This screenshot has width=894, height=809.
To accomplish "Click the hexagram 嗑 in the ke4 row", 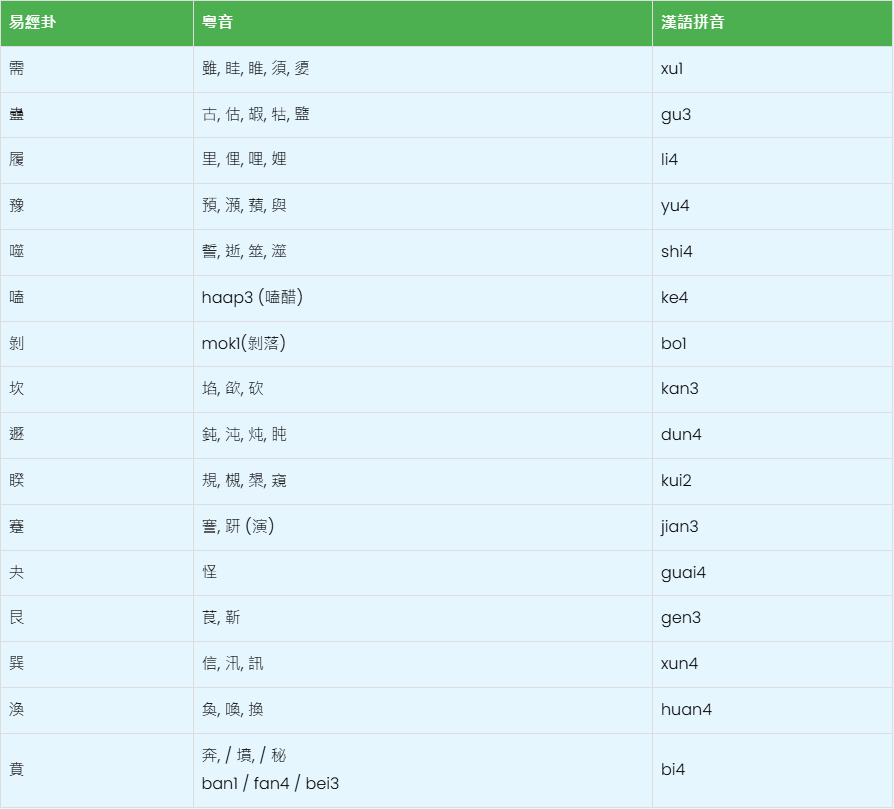I will point(17,297).
